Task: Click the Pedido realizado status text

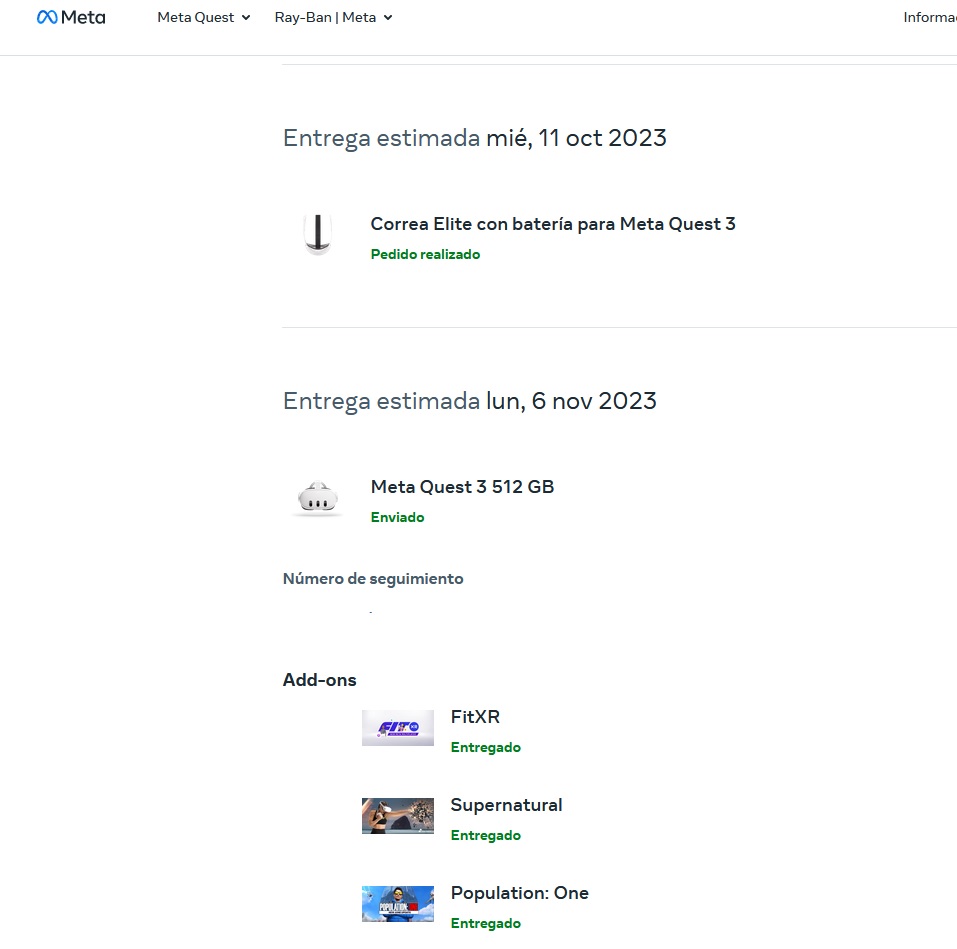Action: 425,254
